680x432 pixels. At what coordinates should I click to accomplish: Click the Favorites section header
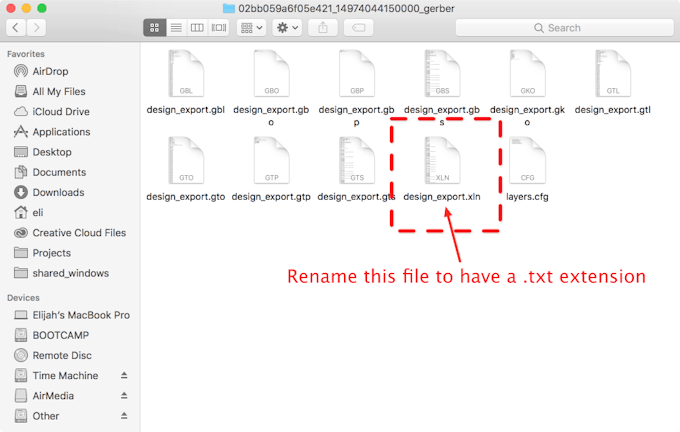(x=26, y=54)
